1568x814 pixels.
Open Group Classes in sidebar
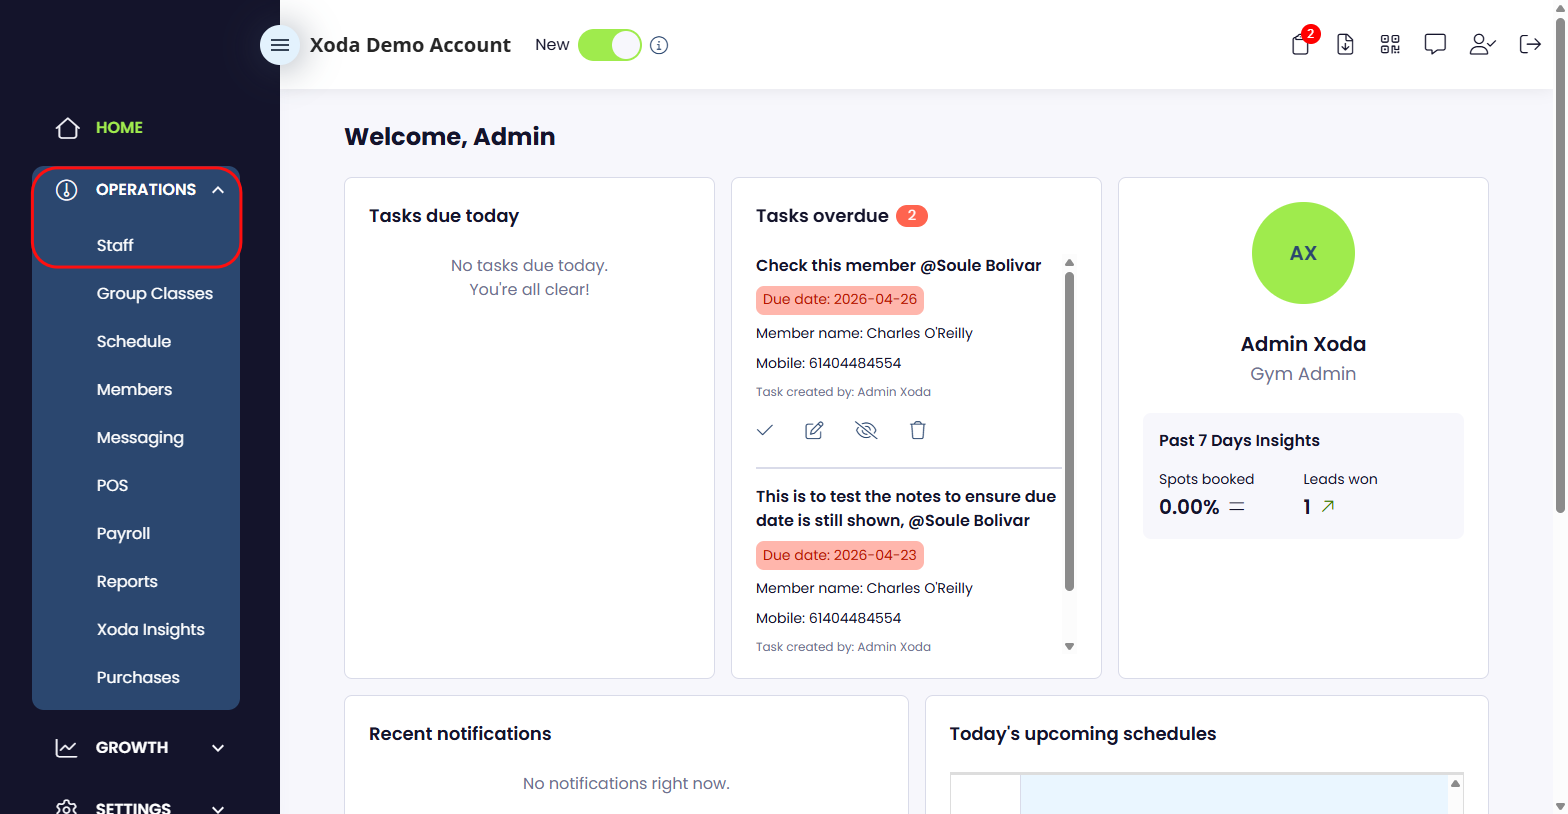(x=155, y=293)
